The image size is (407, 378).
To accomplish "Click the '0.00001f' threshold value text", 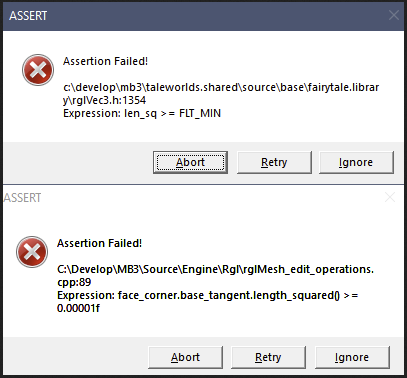I will coord(78,308).
